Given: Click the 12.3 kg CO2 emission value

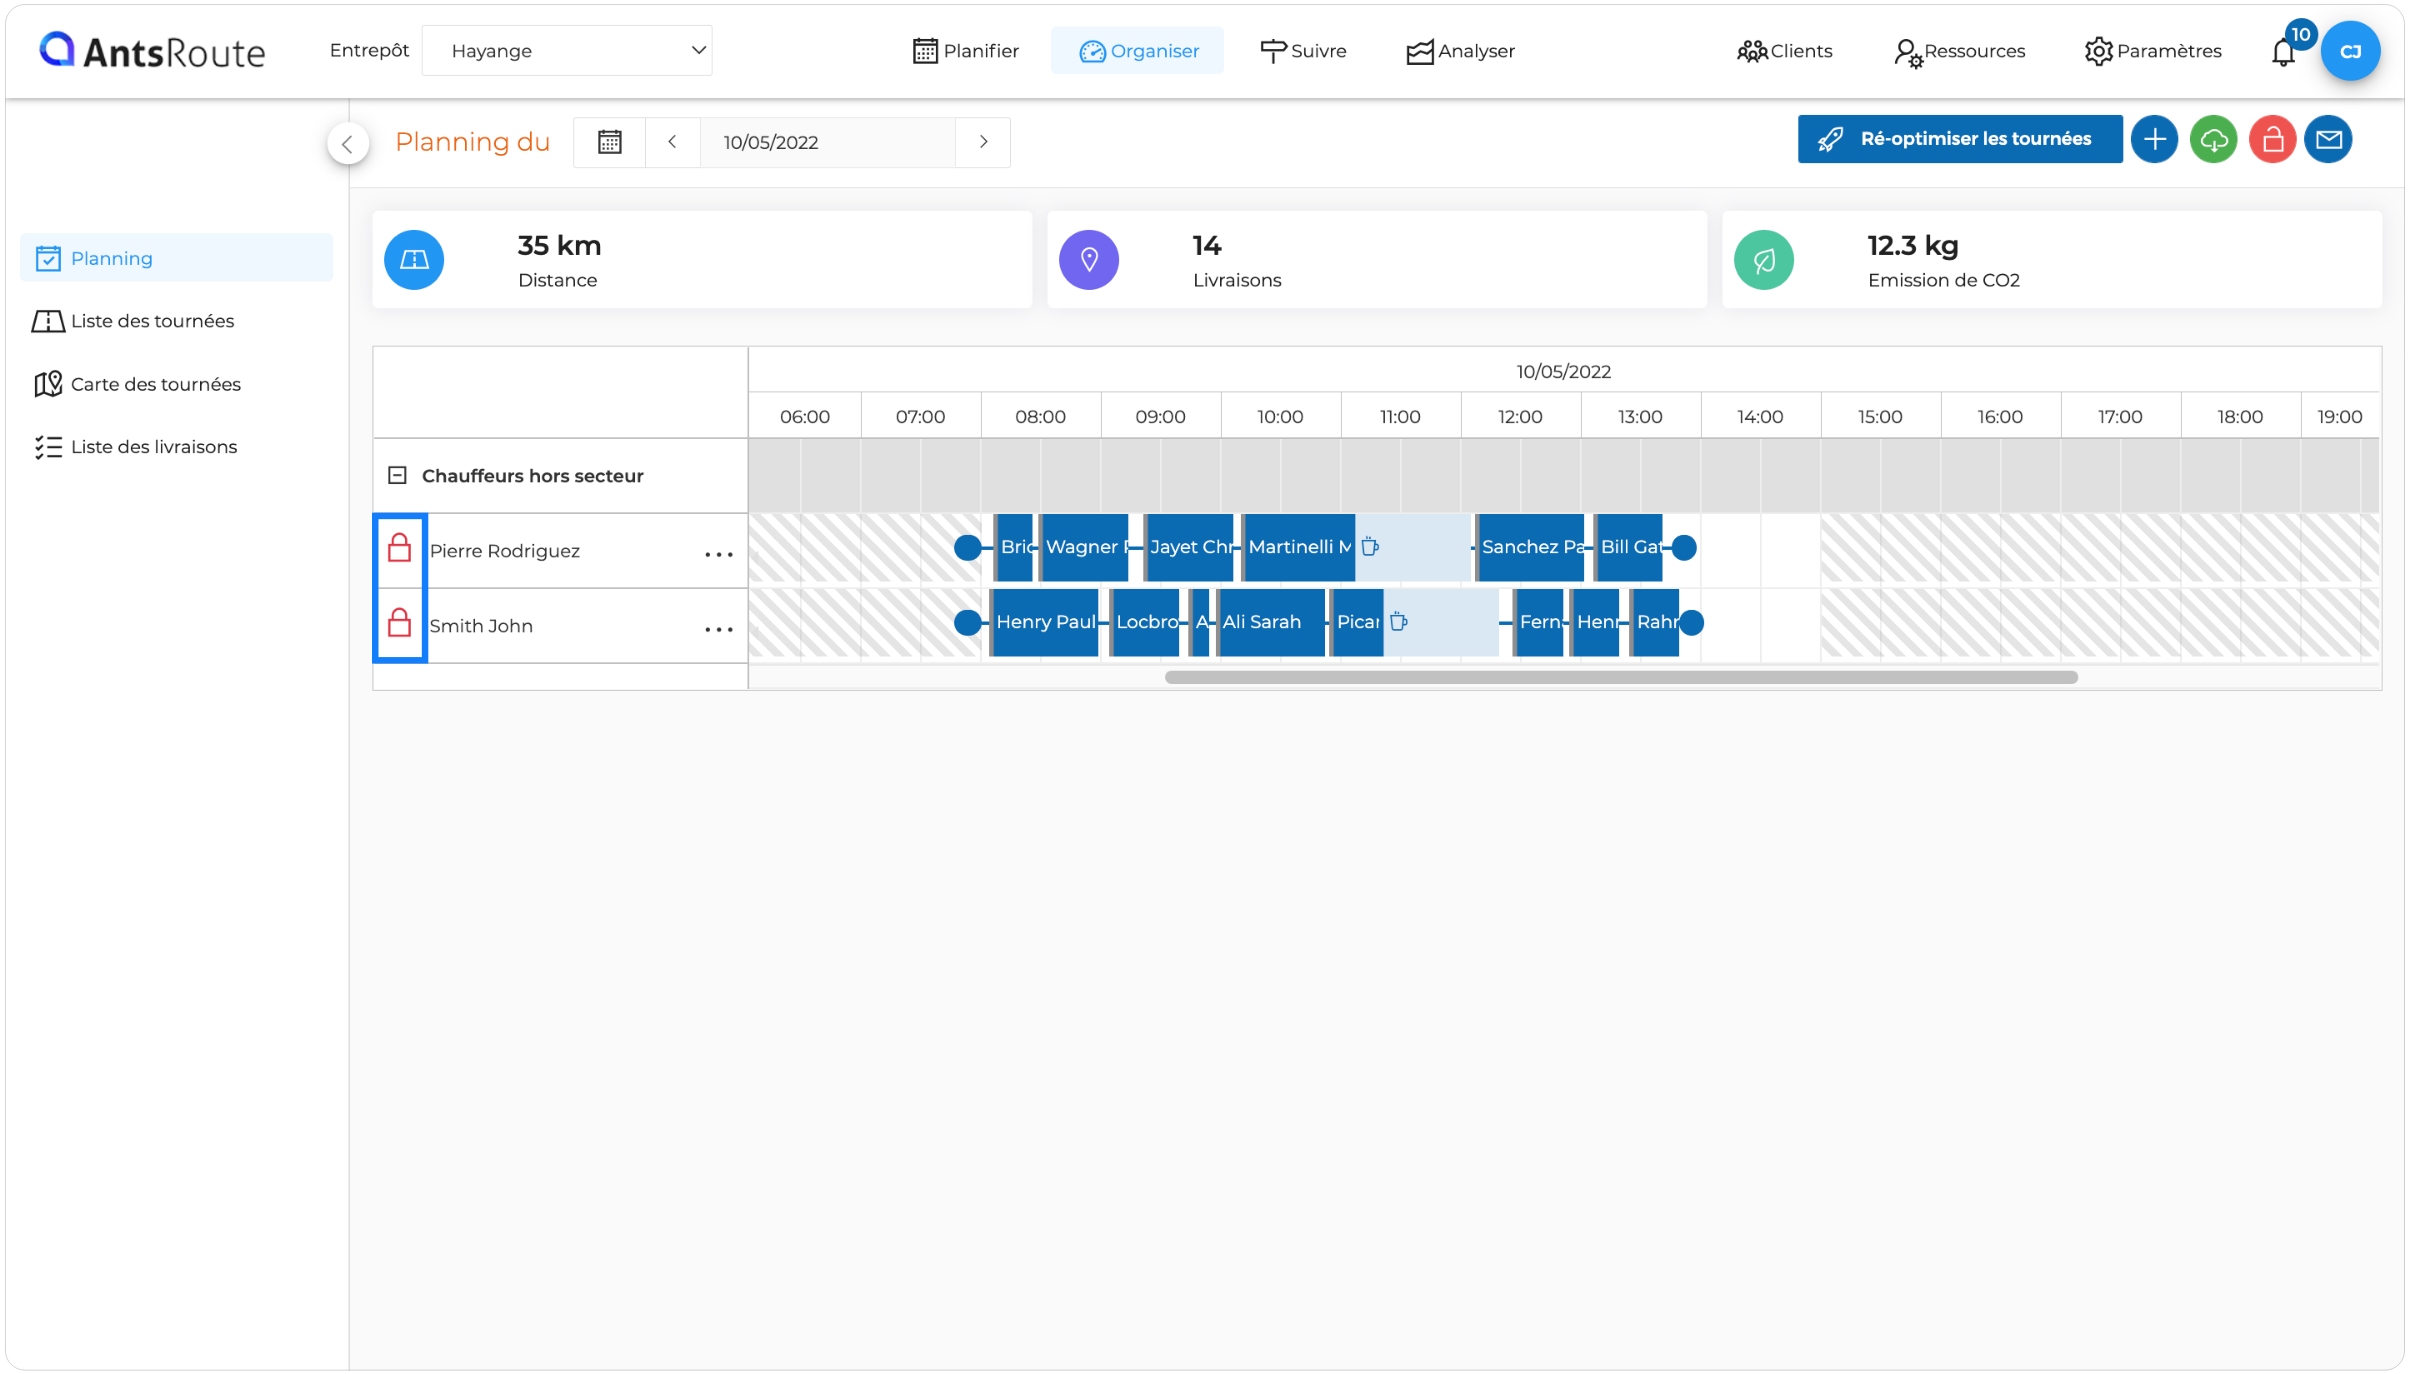Looking at the screenshot, I should [x=1912, y=246].
